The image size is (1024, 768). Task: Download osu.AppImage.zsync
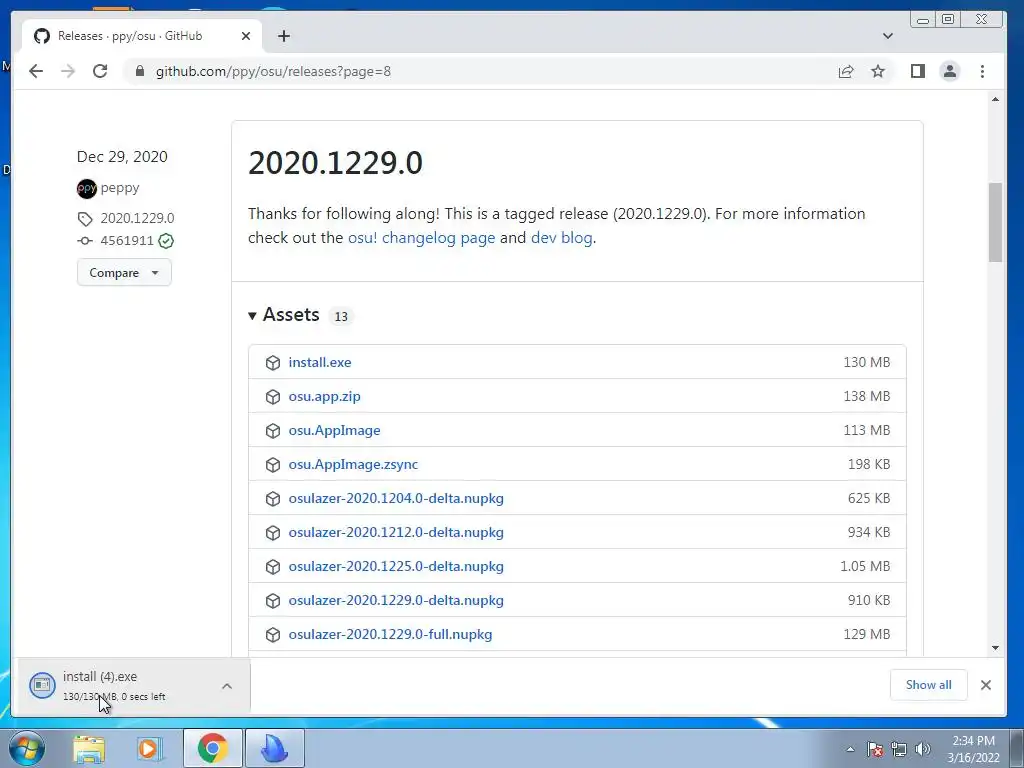pyautogui.click(x=353, y=464)
